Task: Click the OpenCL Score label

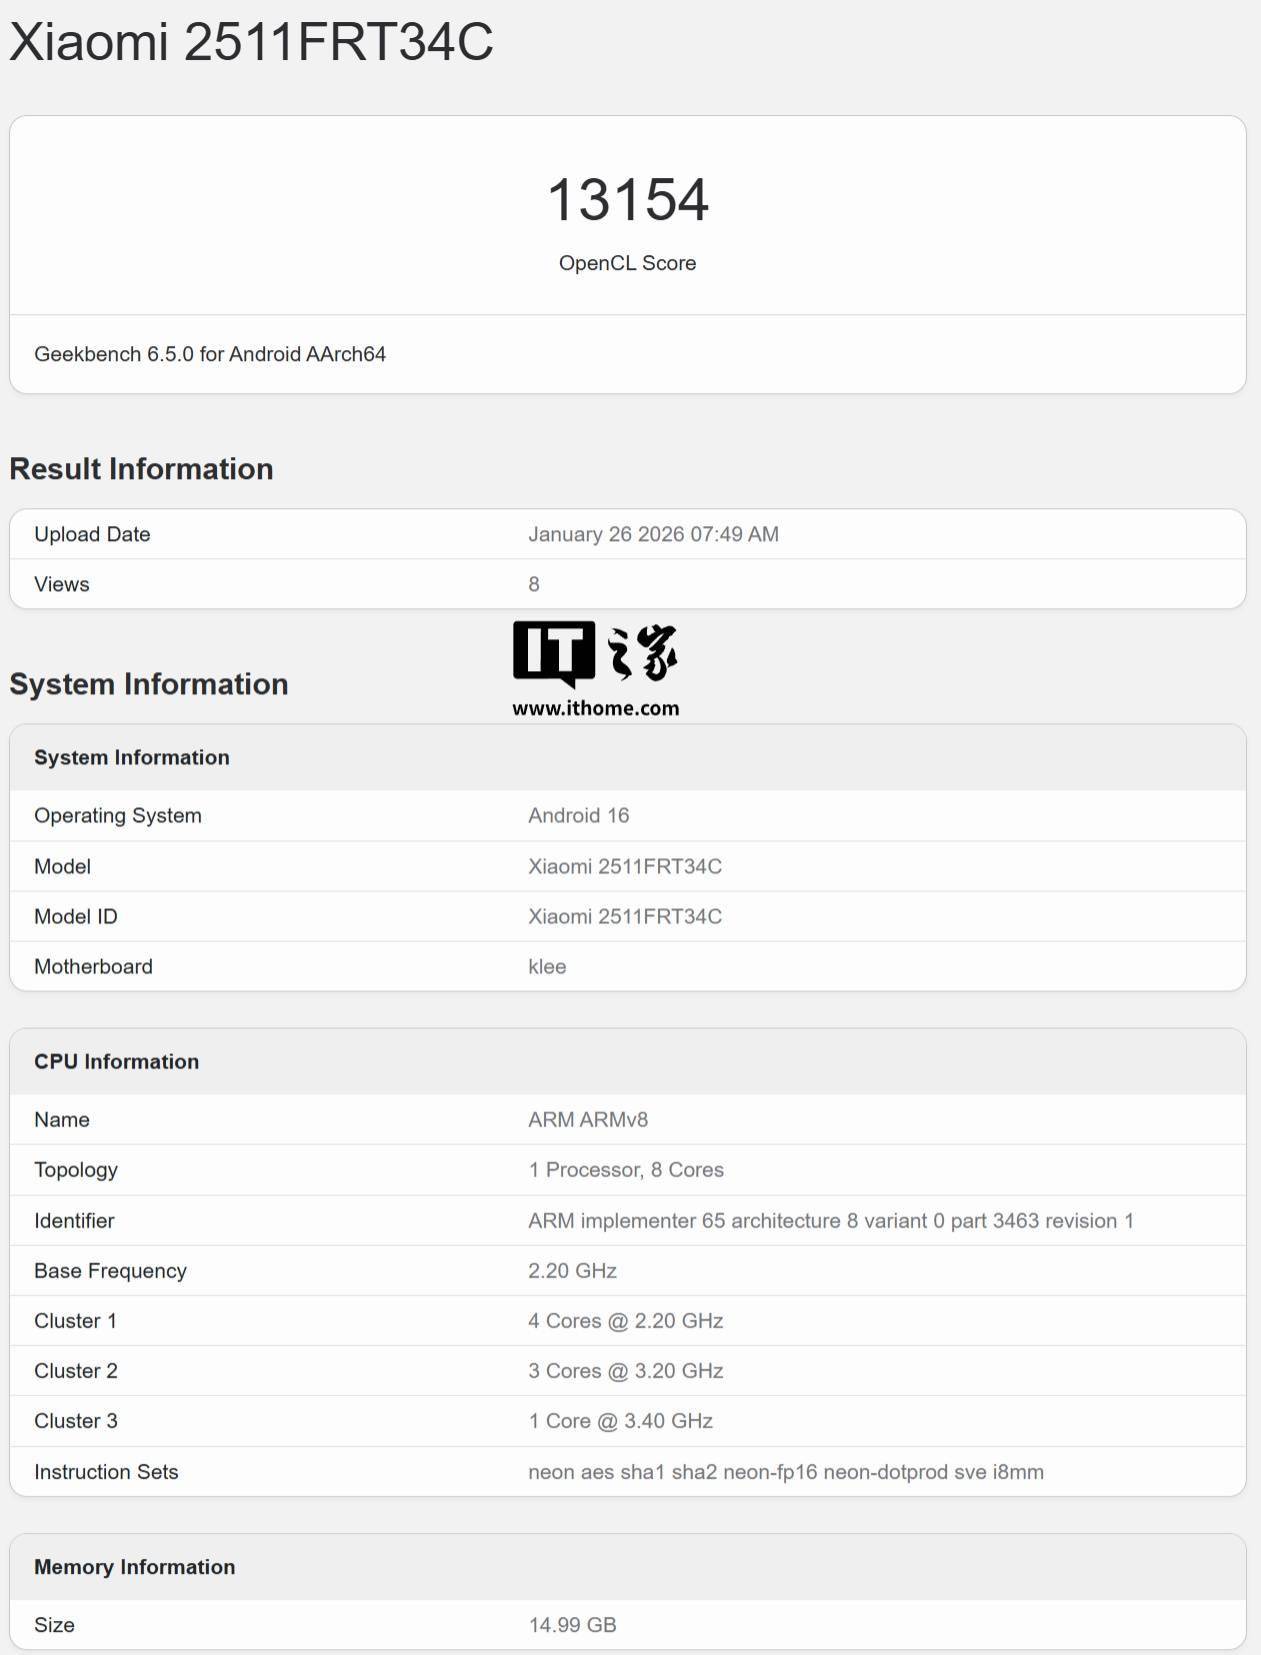Action: [x=627, y=263]
